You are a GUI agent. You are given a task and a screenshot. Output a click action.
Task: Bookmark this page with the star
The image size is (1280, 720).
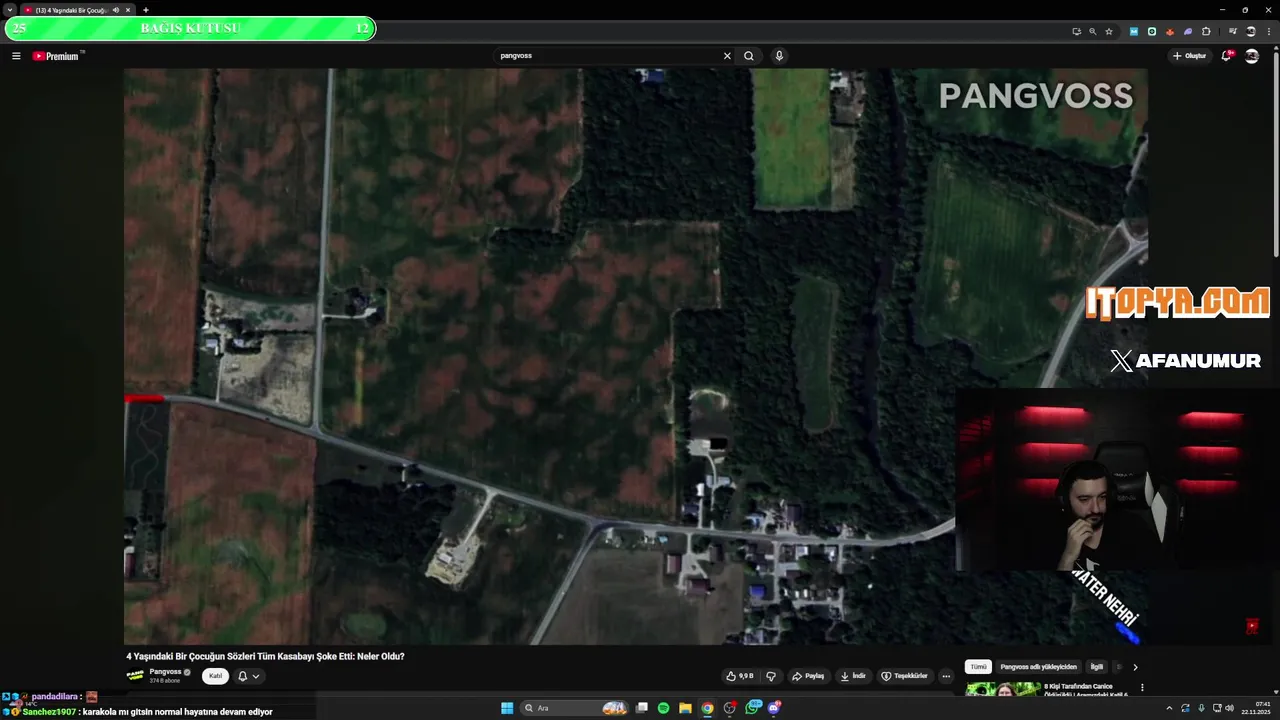pos(1109,31)
